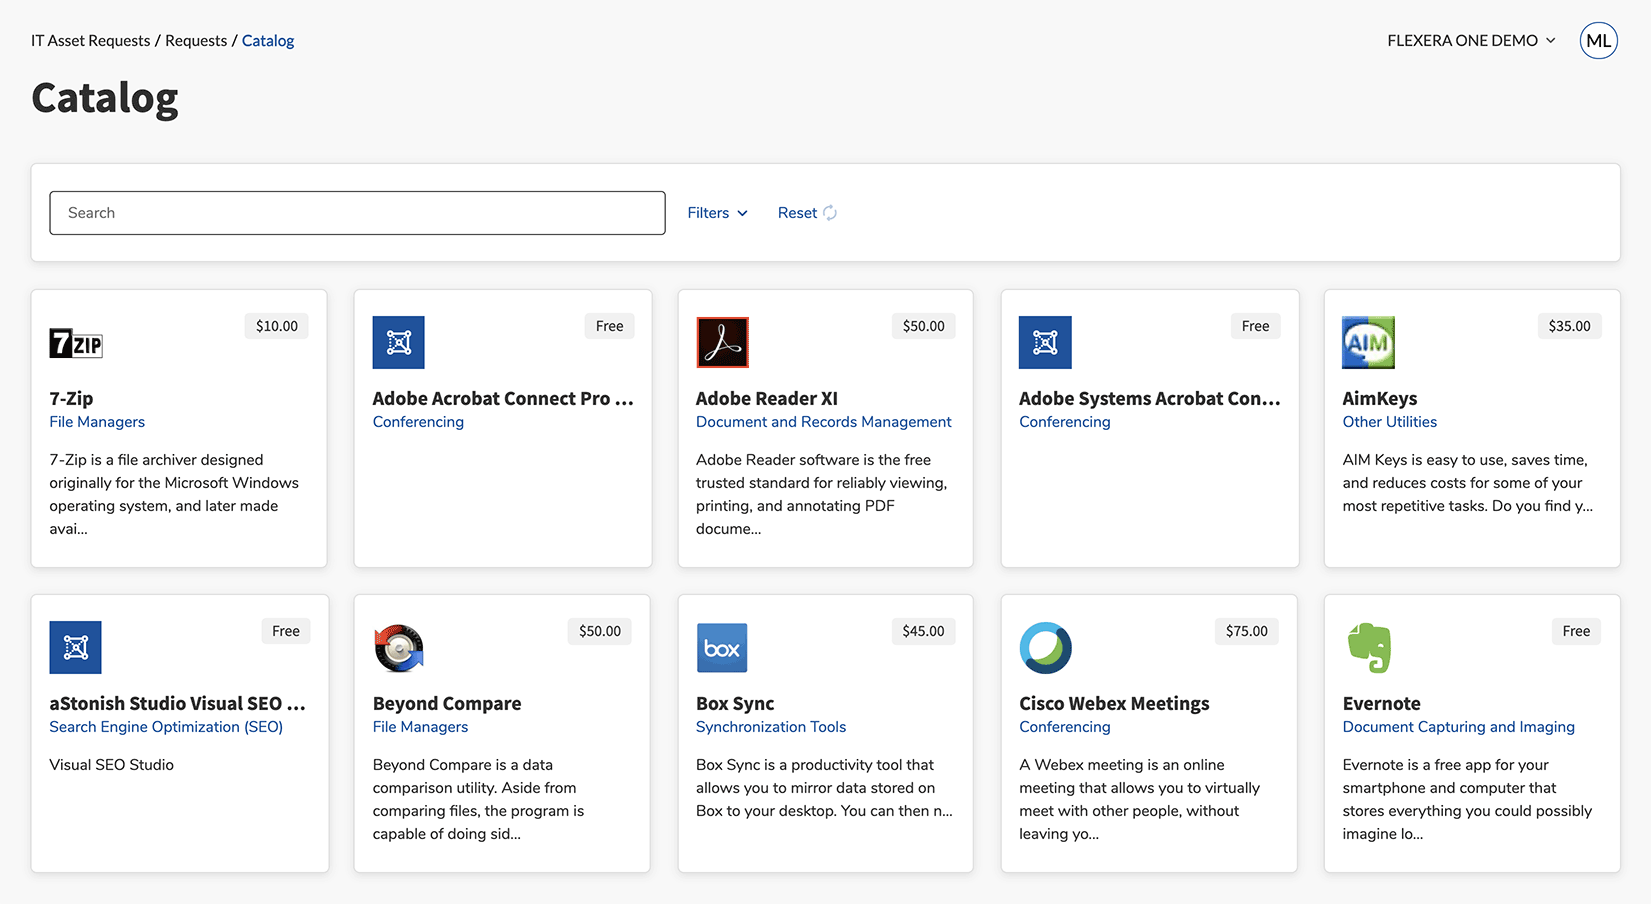1651x904 pixels.
Task: Click the Catalog breadcrumb link
Action: click(268, 41)
